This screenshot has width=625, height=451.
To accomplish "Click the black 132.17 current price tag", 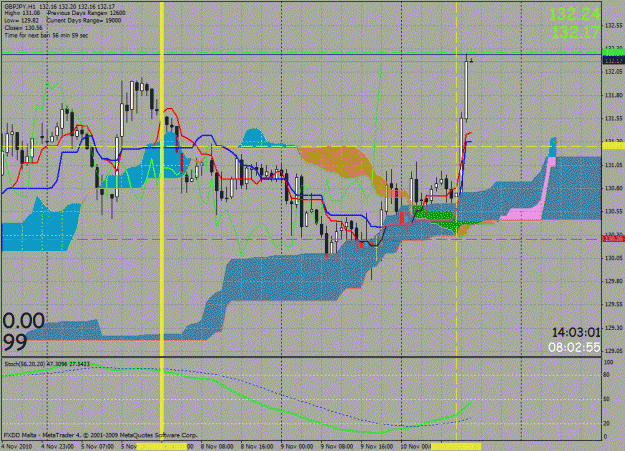I will tap(613, 60).
